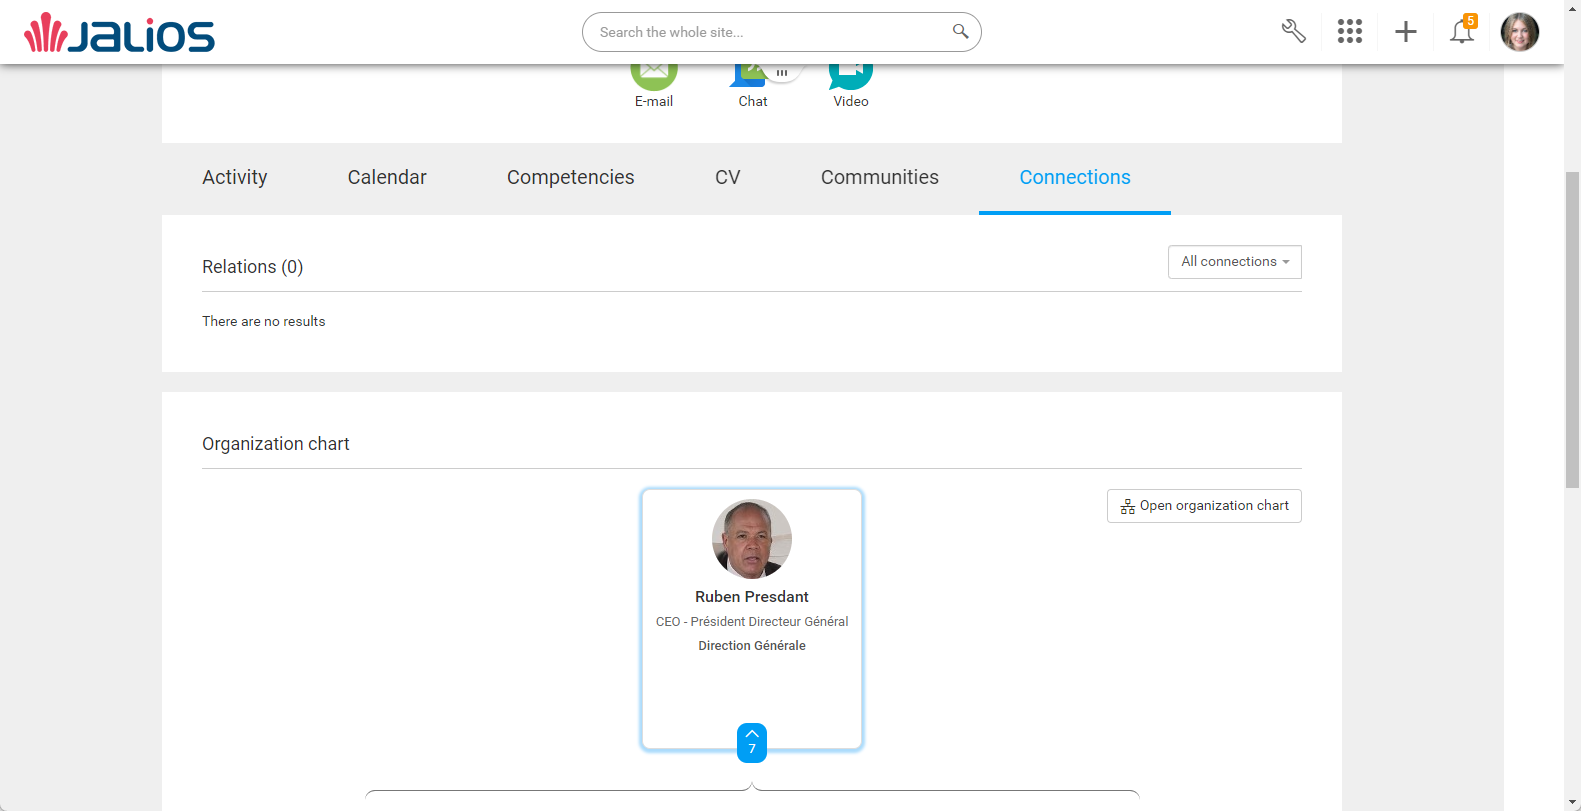Screen dimensions: 1581x811
Task: Open the Ruben Presdant name link
Action: pos(752,597)
